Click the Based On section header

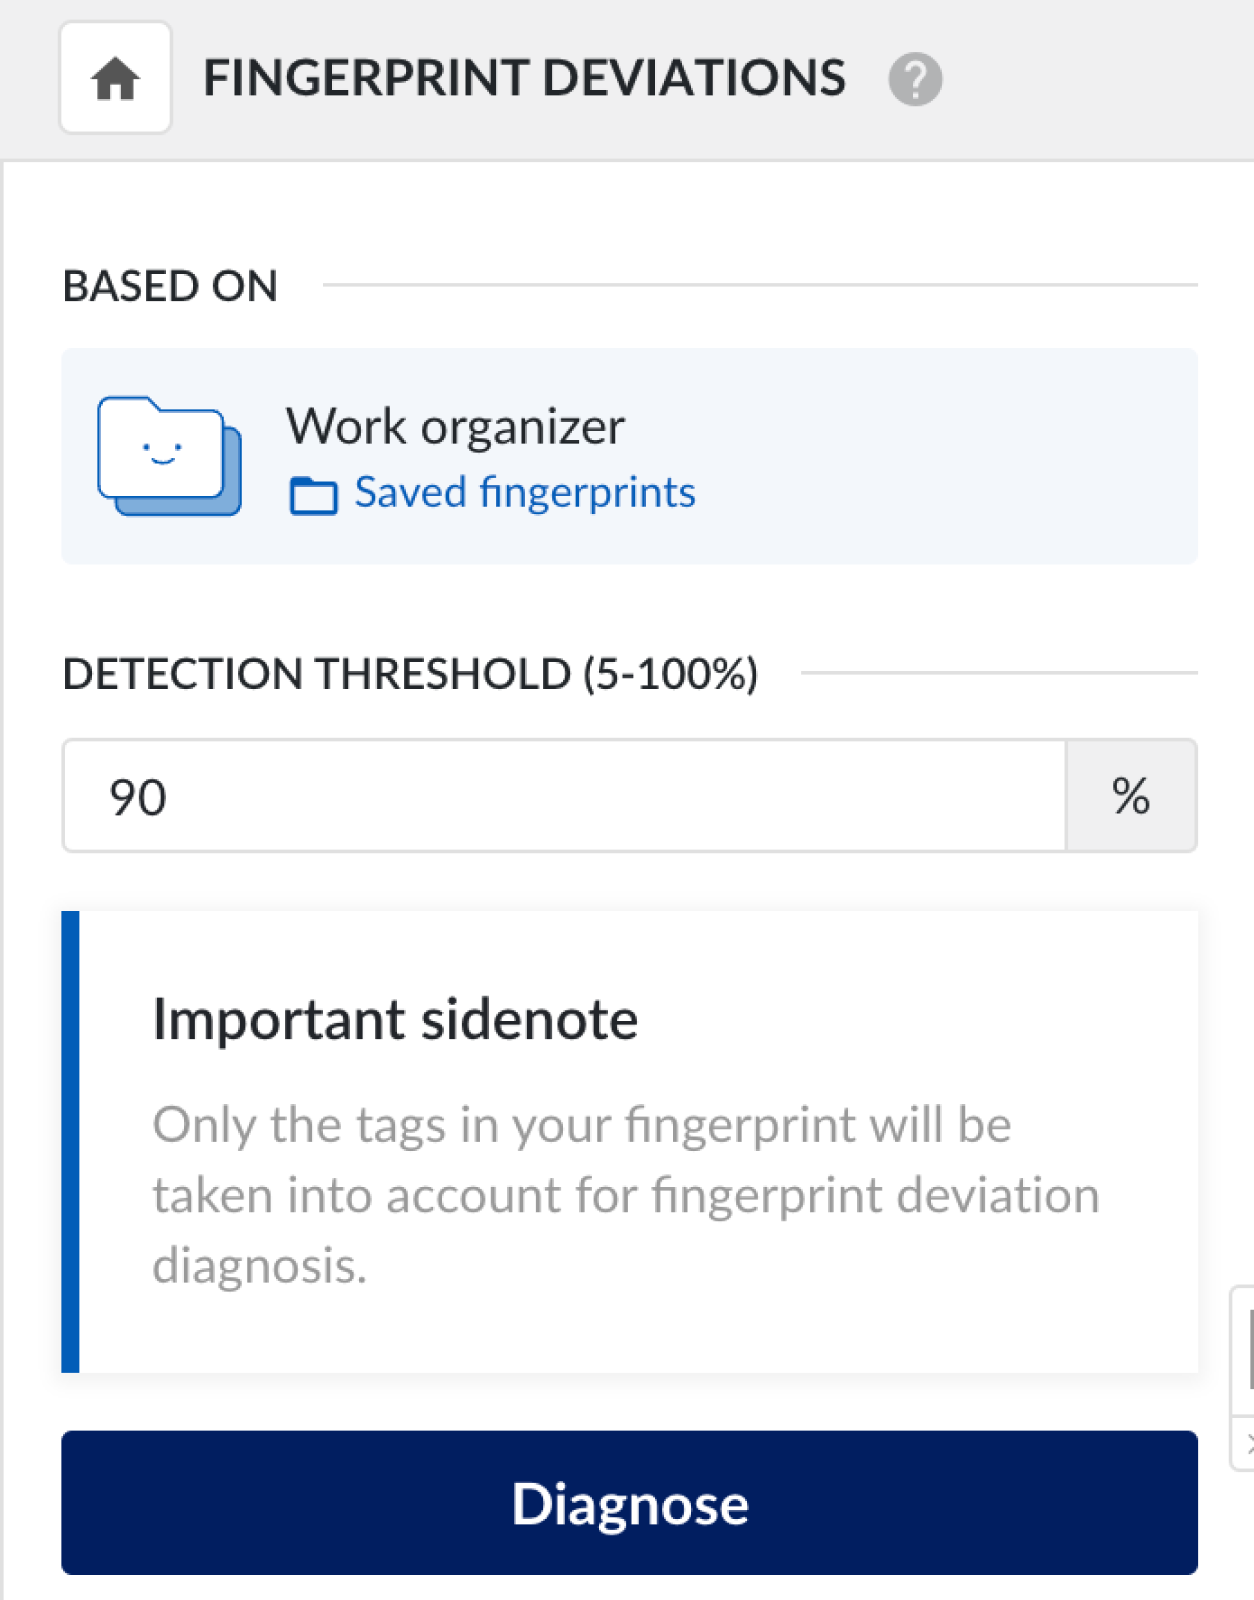[170, 286]
